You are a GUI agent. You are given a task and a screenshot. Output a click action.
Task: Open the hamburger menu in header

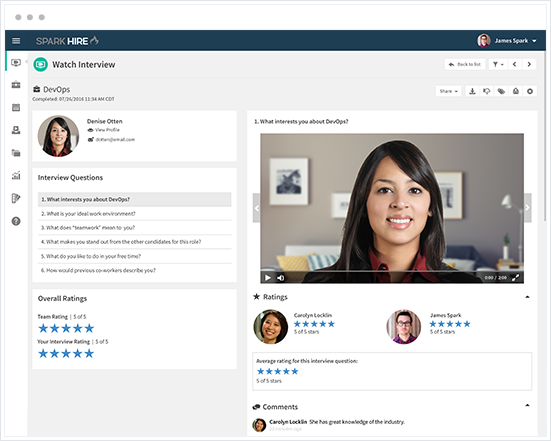click(x=16, y=41)
